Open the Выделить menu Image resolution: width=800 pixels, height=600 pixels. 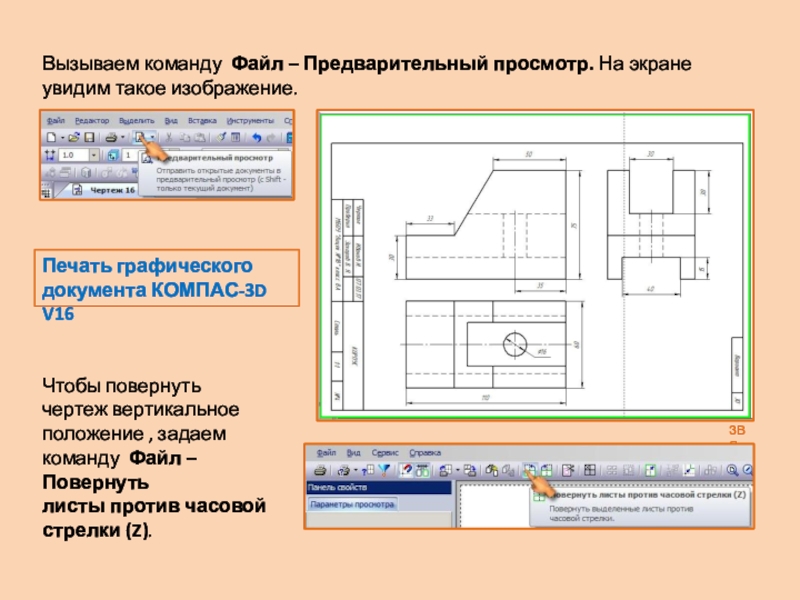[x=137, y=120]
